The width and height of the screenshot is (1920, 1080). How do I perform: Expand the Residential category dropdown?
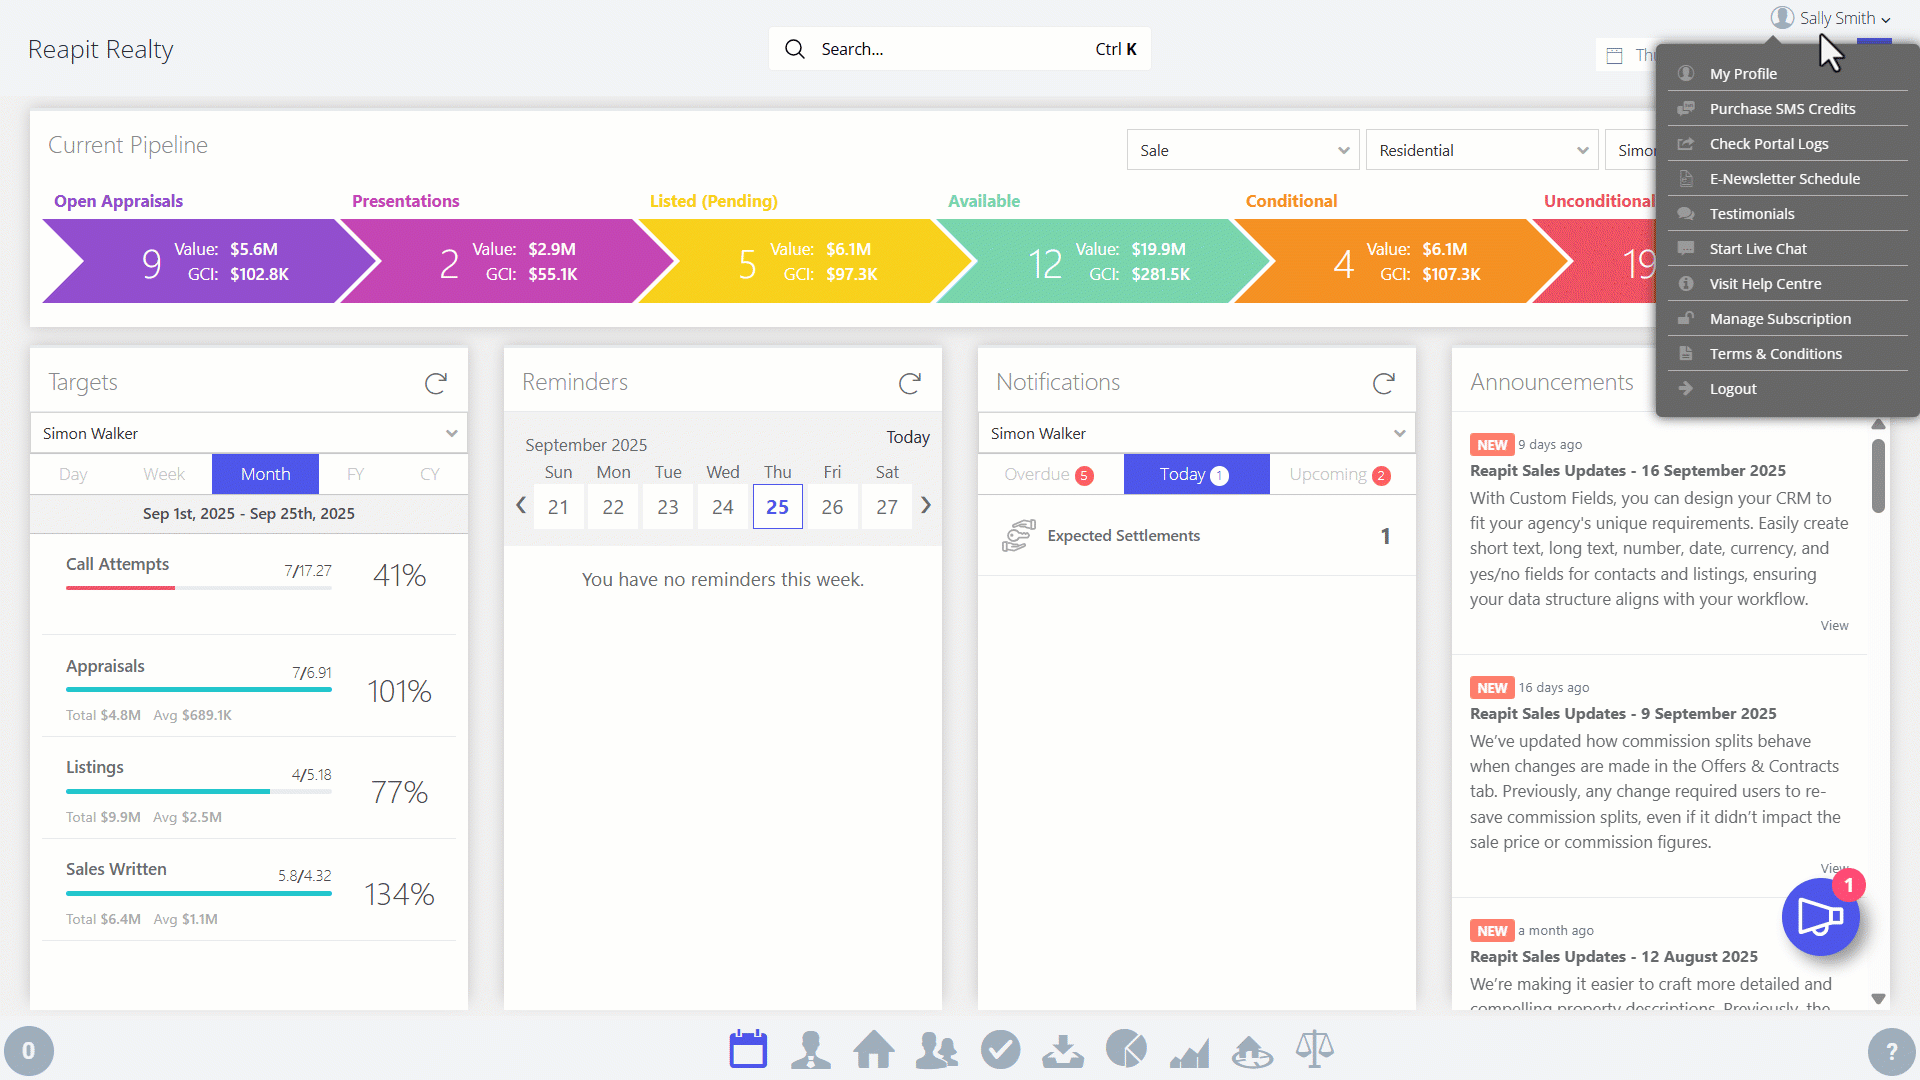(x=1482, y=150)
